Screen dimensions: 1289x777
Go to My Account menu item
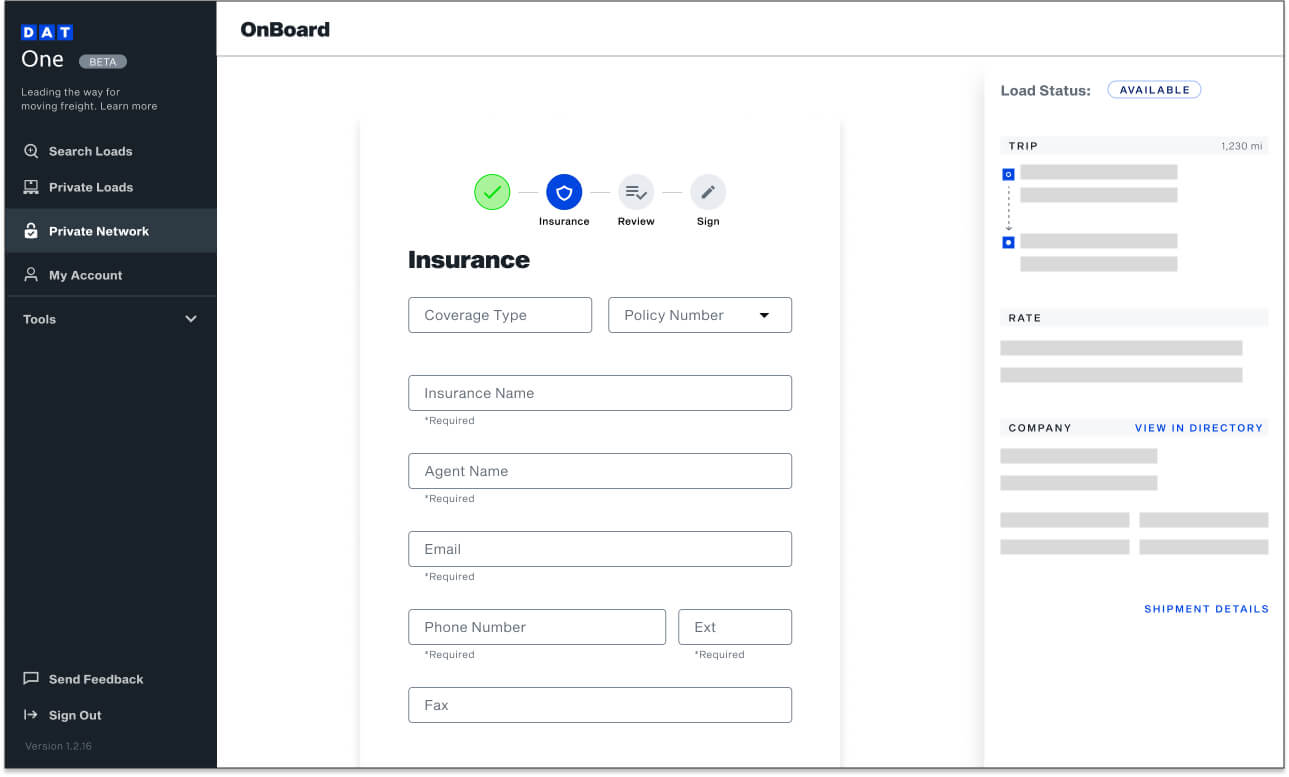click(x=85, y=275)
